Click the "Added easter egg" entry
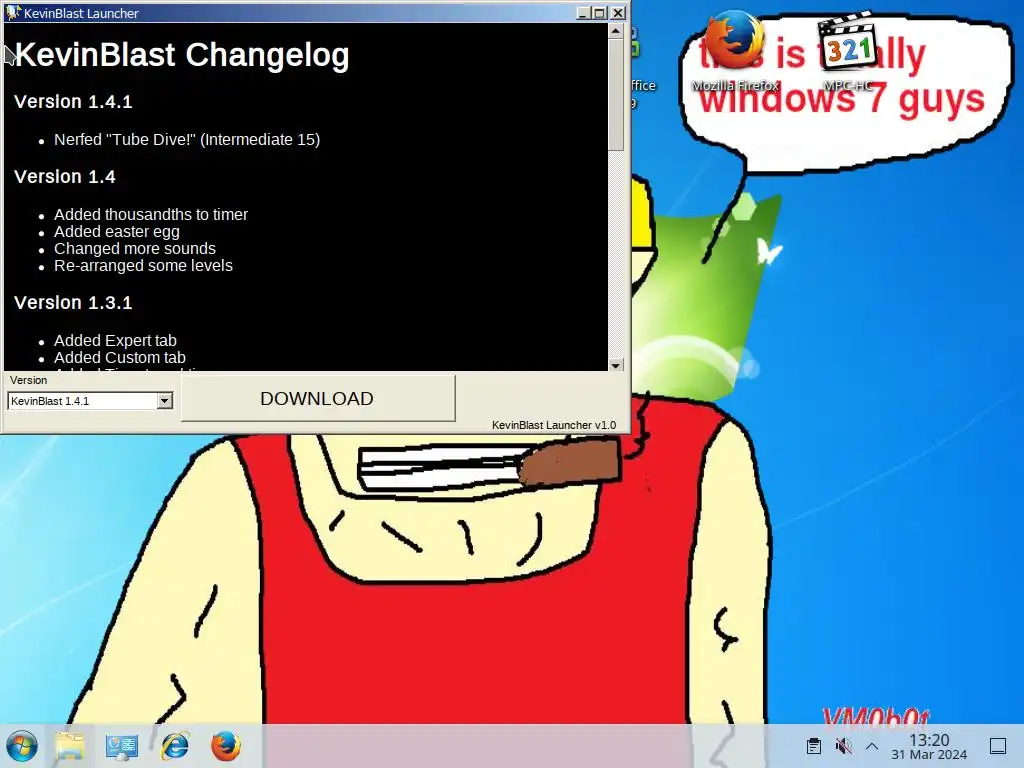Image resolution: width=1024 pixels, height=768 pixels. click(x=117, y=232)
